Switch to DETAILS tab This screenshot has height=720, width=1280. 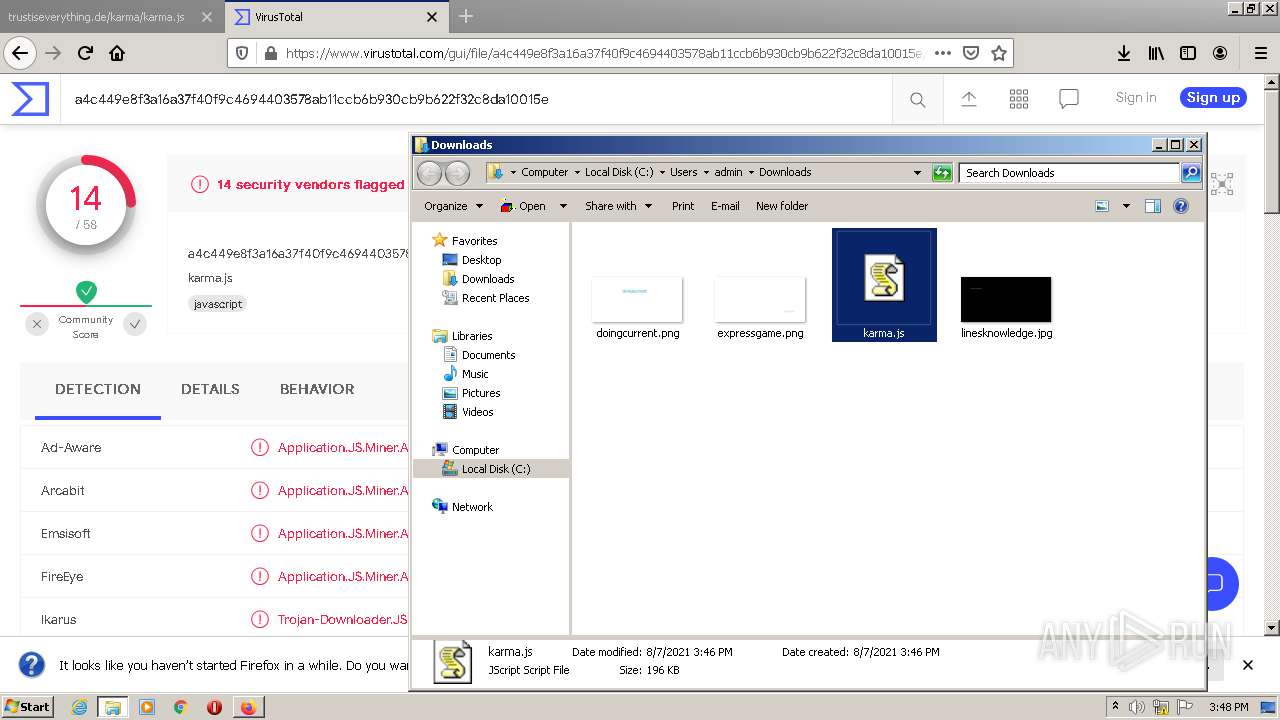[210, 389]
